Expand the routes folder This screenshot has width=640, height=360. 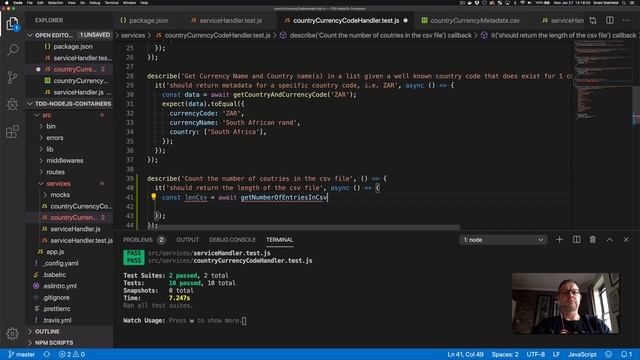pyautogui.click(x=41, y=172)
